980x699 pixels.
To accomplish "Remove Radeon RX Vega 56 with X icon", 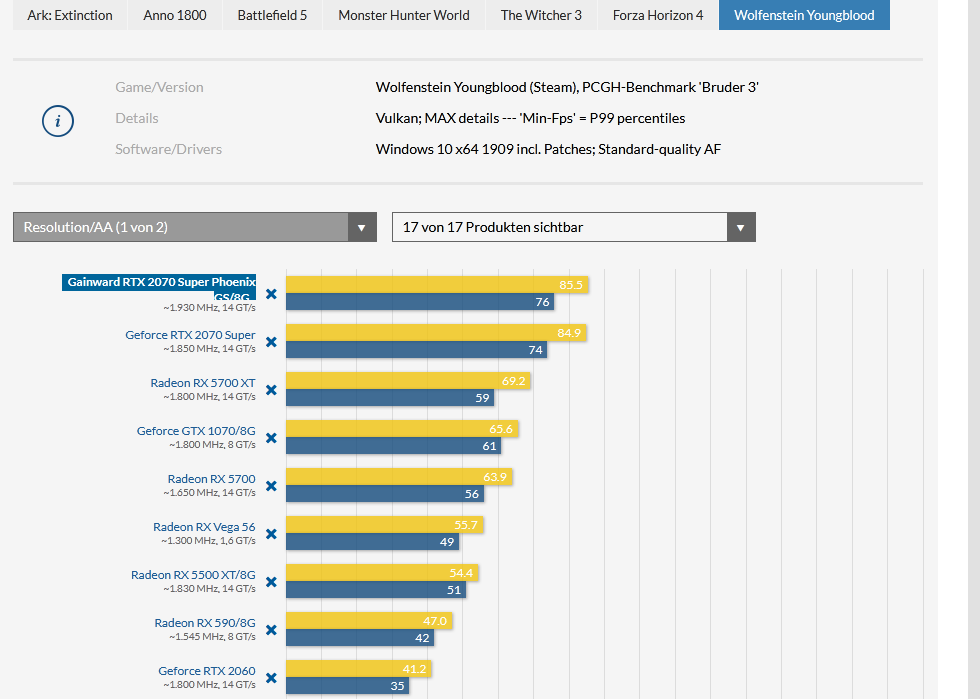I will tap(271, 534).
